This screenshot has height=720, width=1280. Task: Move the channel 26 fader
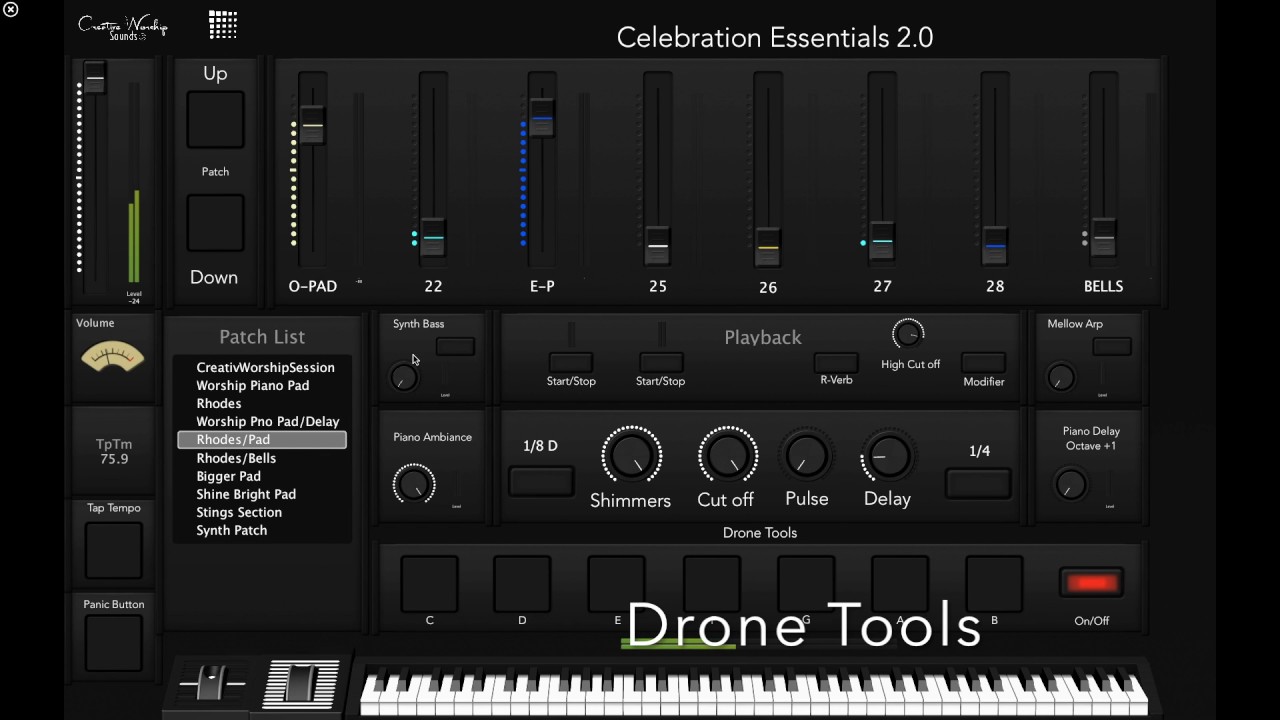pos(768,246)
